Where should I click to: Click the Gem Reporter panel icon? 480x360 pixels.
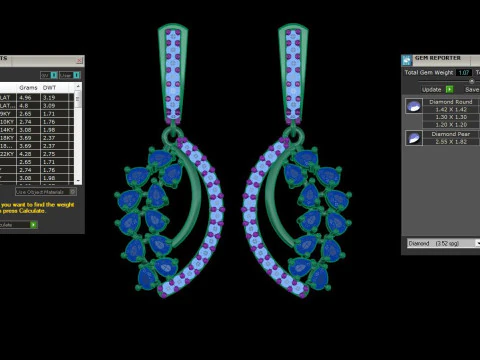point(407,61)
